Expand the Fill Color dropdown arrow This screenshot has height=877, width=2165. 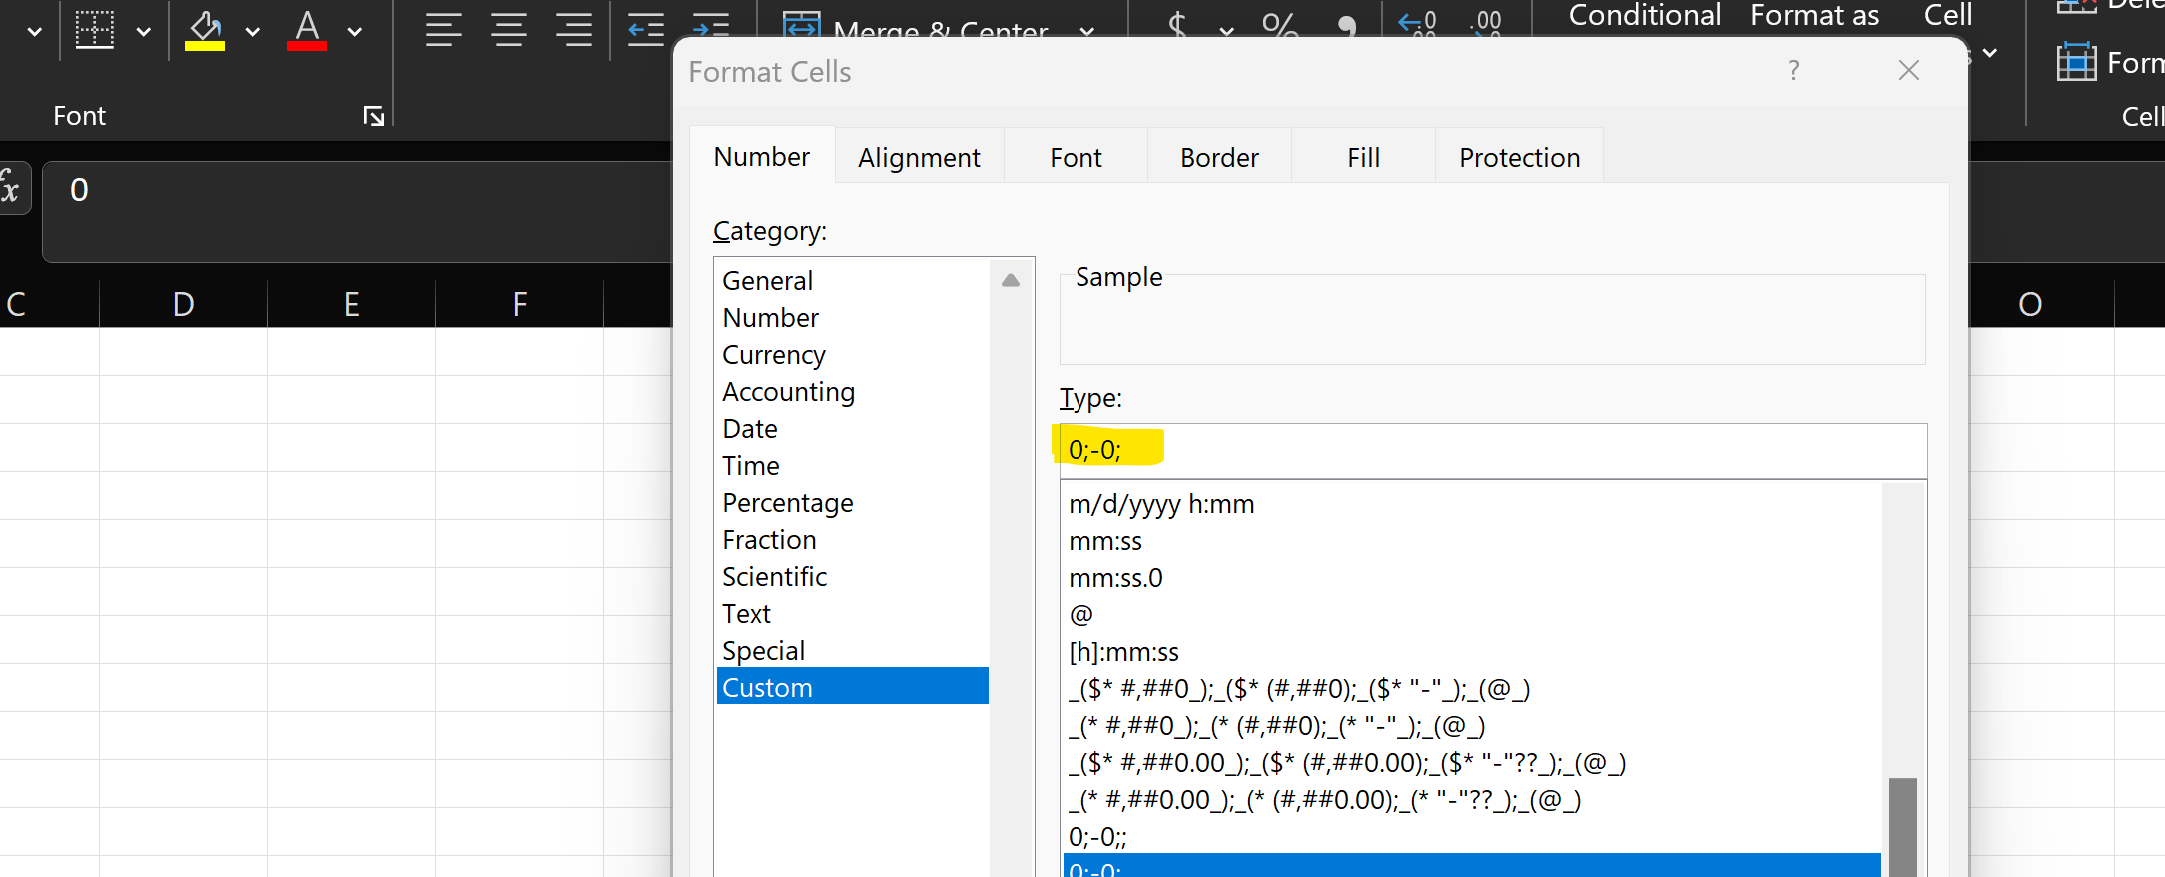pyautogui.click(x=253, y=31)
